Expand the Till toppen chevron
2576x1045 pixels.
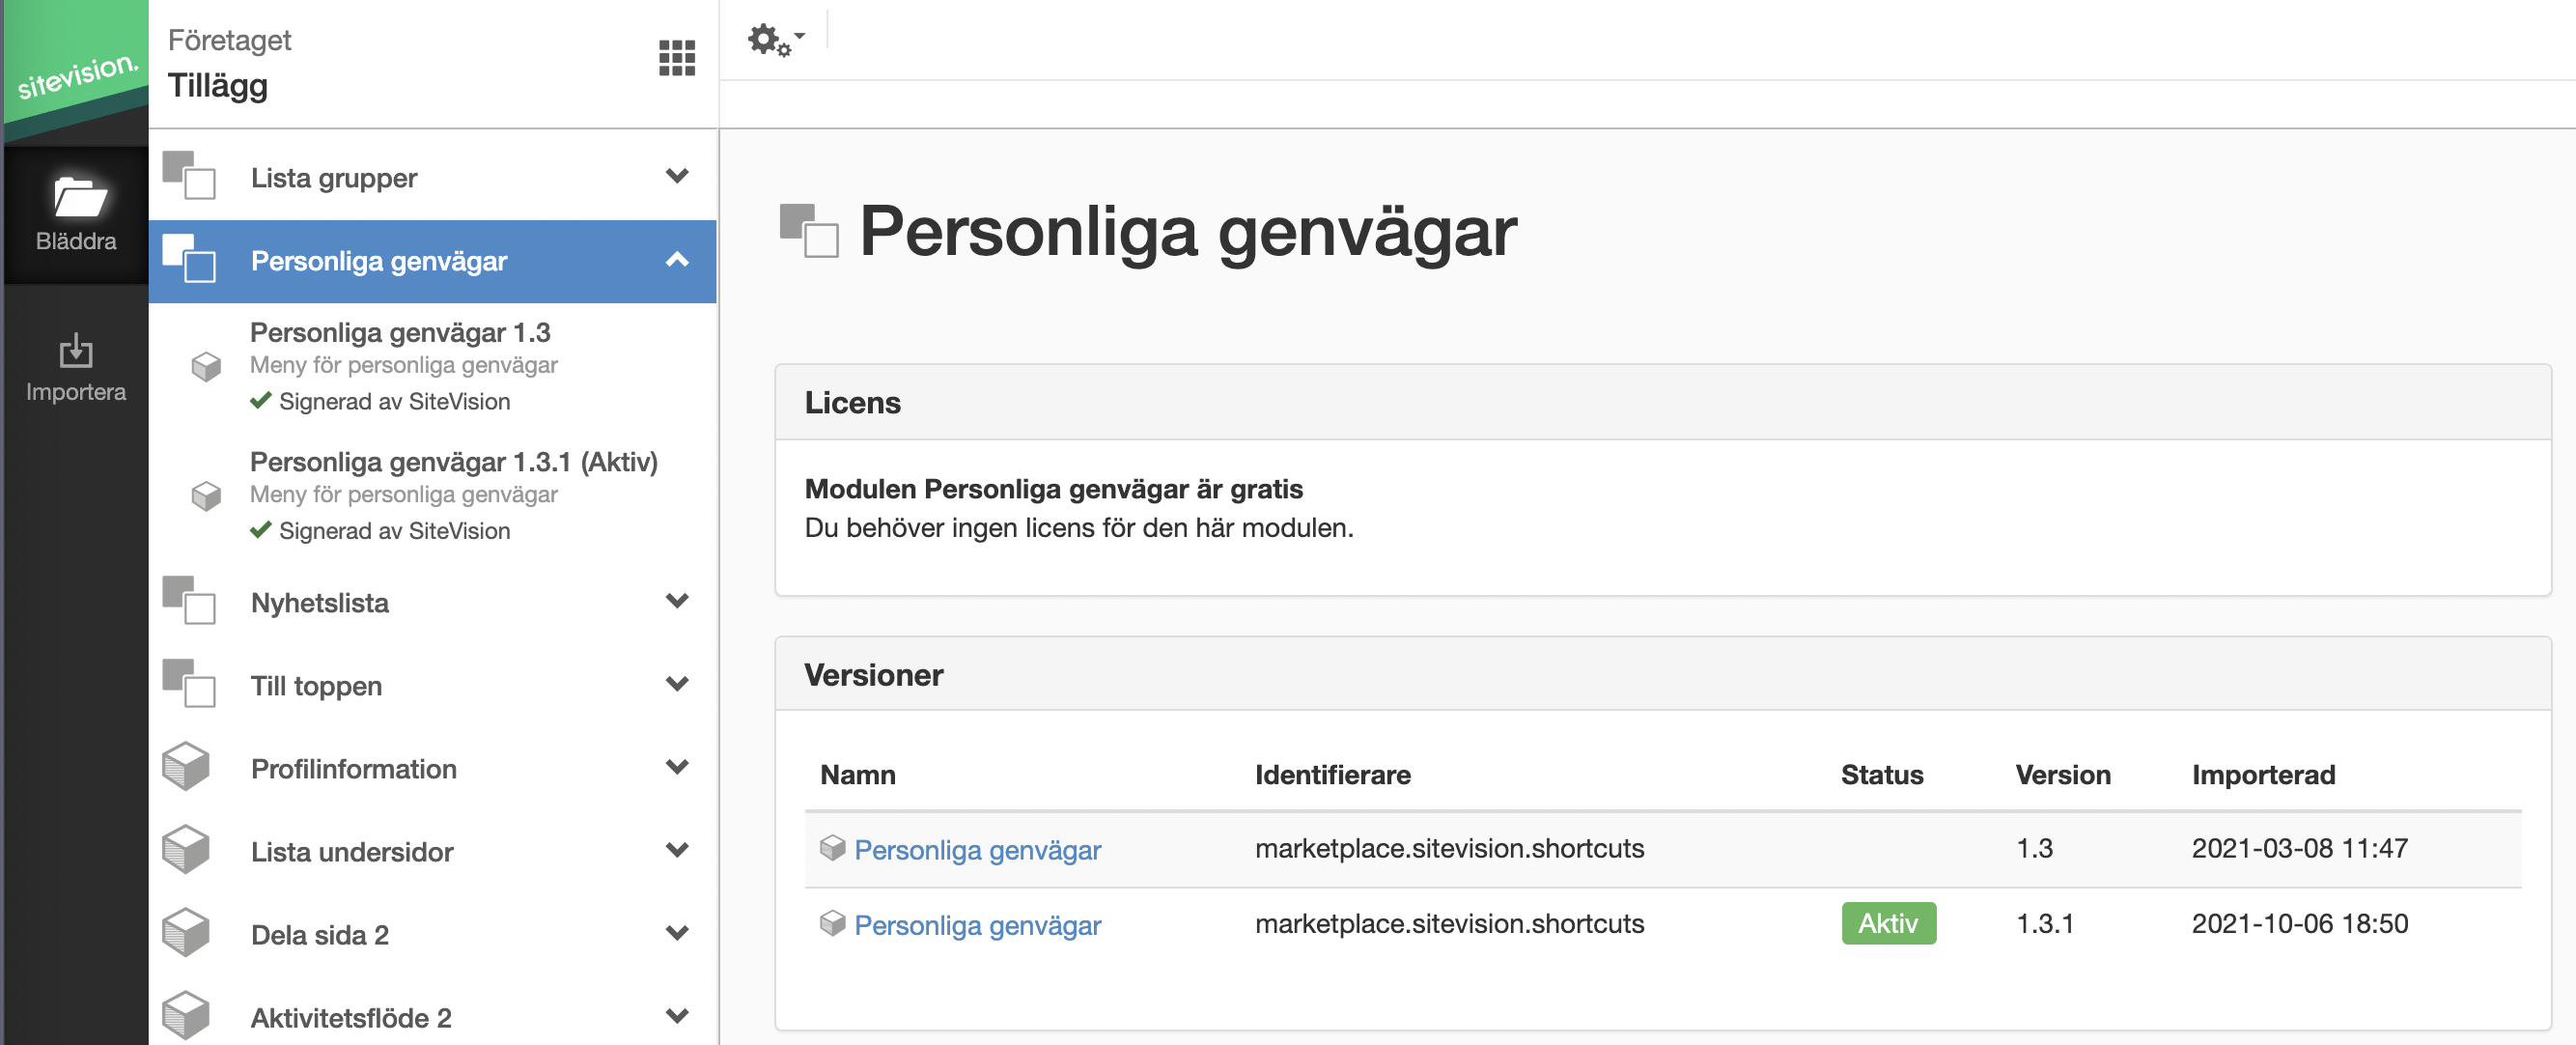(x=677, y=684)
